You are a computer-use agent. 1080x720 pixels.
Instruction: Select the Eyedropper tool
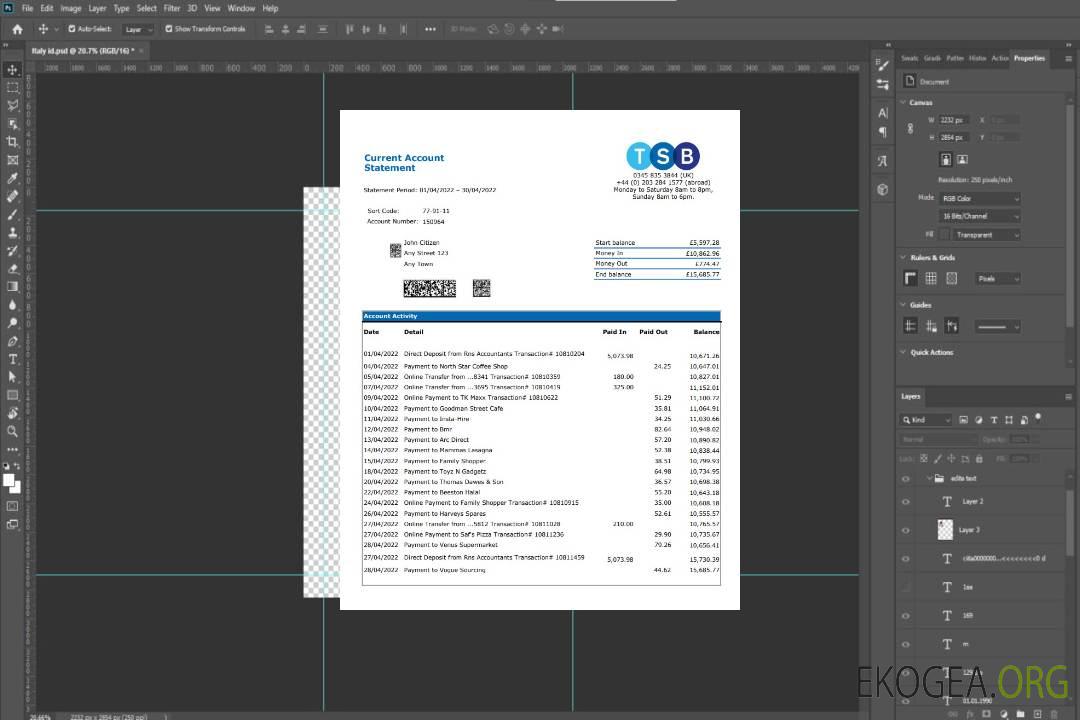click(x=12, y=178)
